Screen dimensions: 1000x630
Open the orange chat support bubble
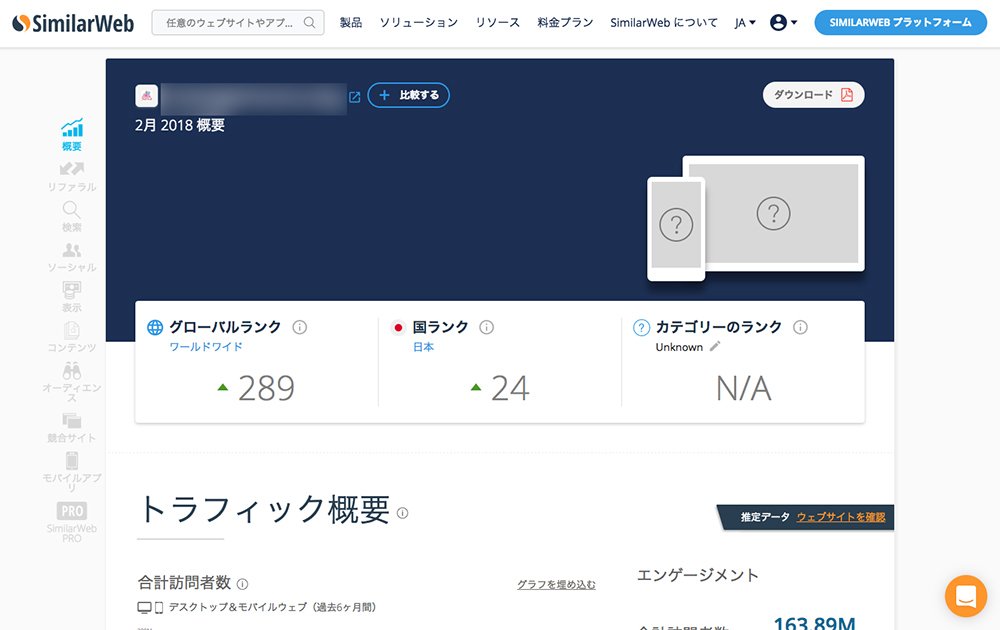point(965,596)
